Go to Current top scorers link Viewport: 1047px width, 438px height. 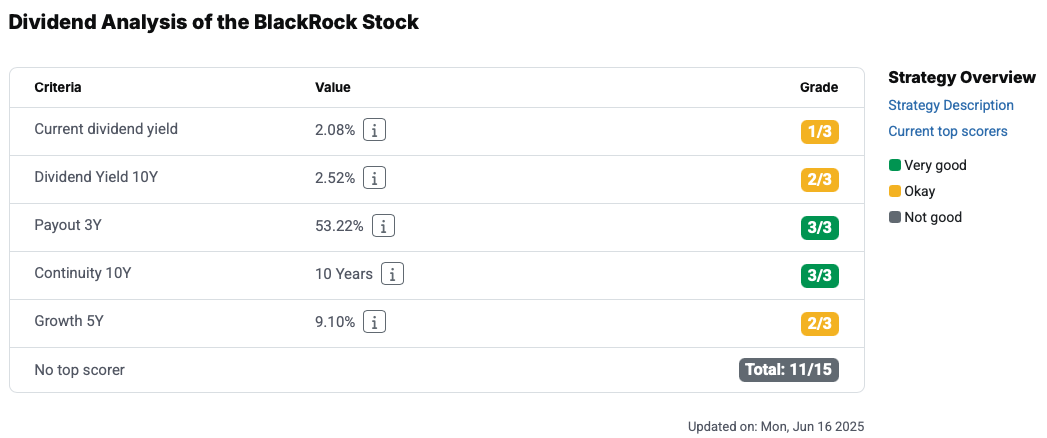point(948,132)
